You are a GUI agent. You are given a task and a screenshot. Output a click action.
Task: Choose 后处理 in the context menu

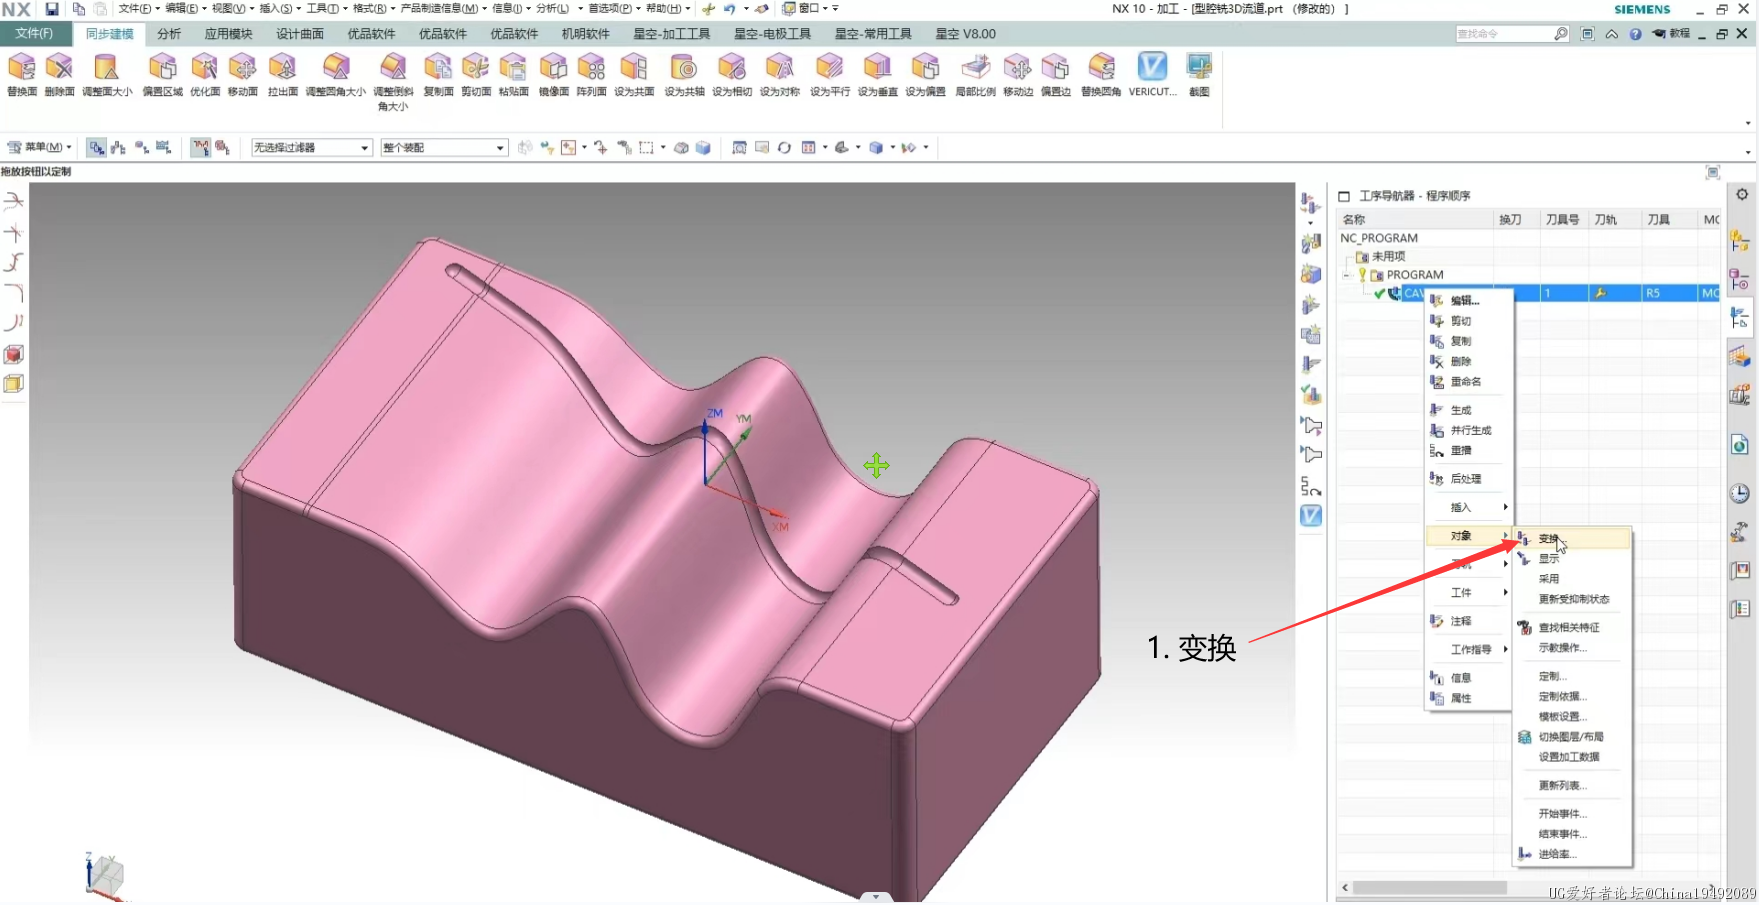[x=1467, y=479]
